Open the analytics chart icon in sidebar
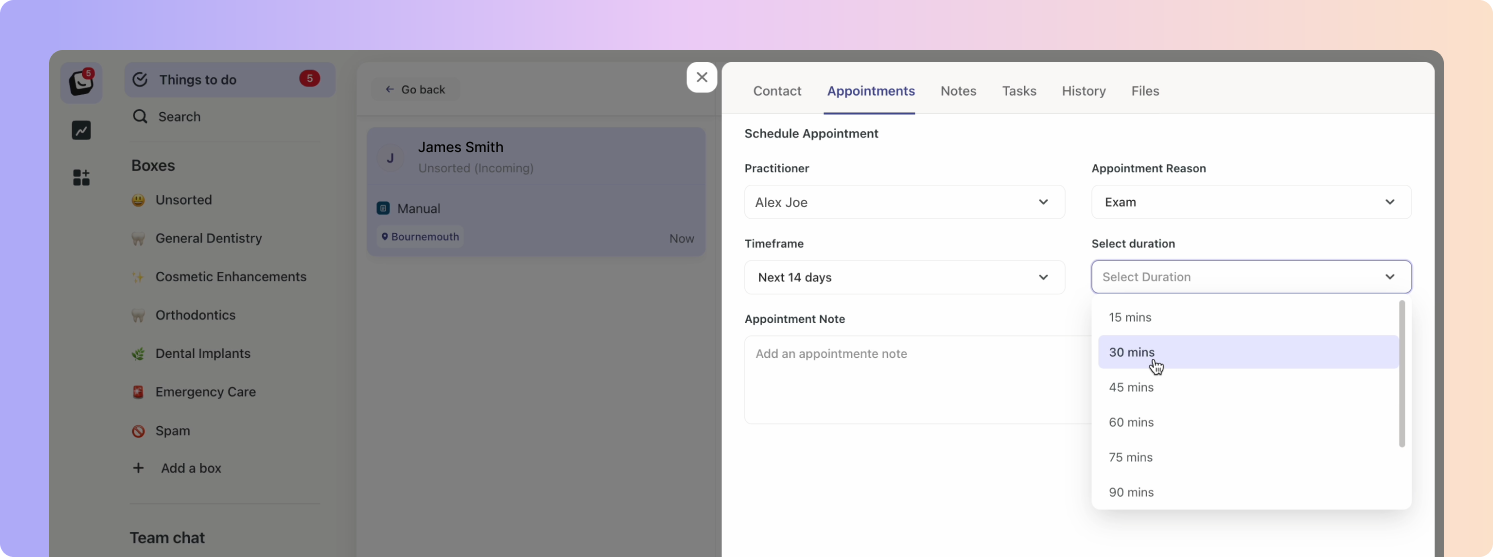The height and width of the screenshot is (557, 1493). pos(81,130)
